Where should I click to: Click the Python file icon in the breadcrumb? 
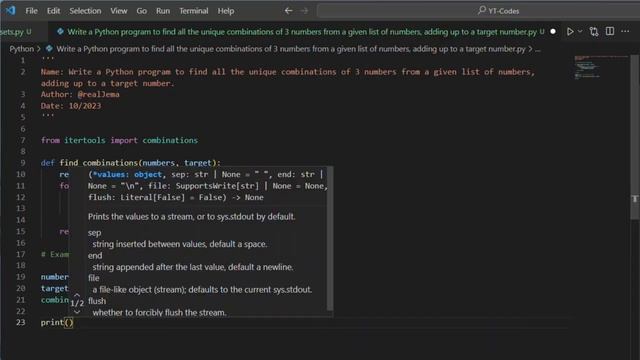pyautogui.click(x=49, y=49)
